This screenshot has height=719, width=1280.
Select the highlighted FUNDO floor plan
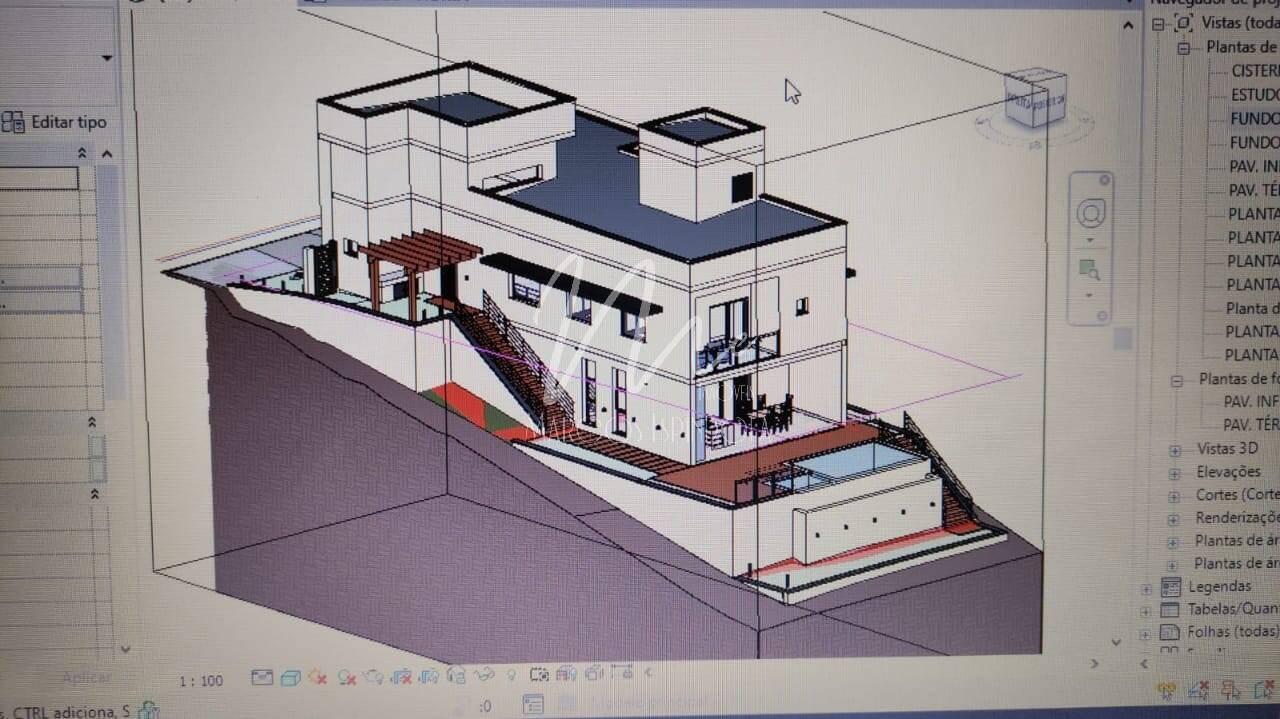pos(1254,118)
